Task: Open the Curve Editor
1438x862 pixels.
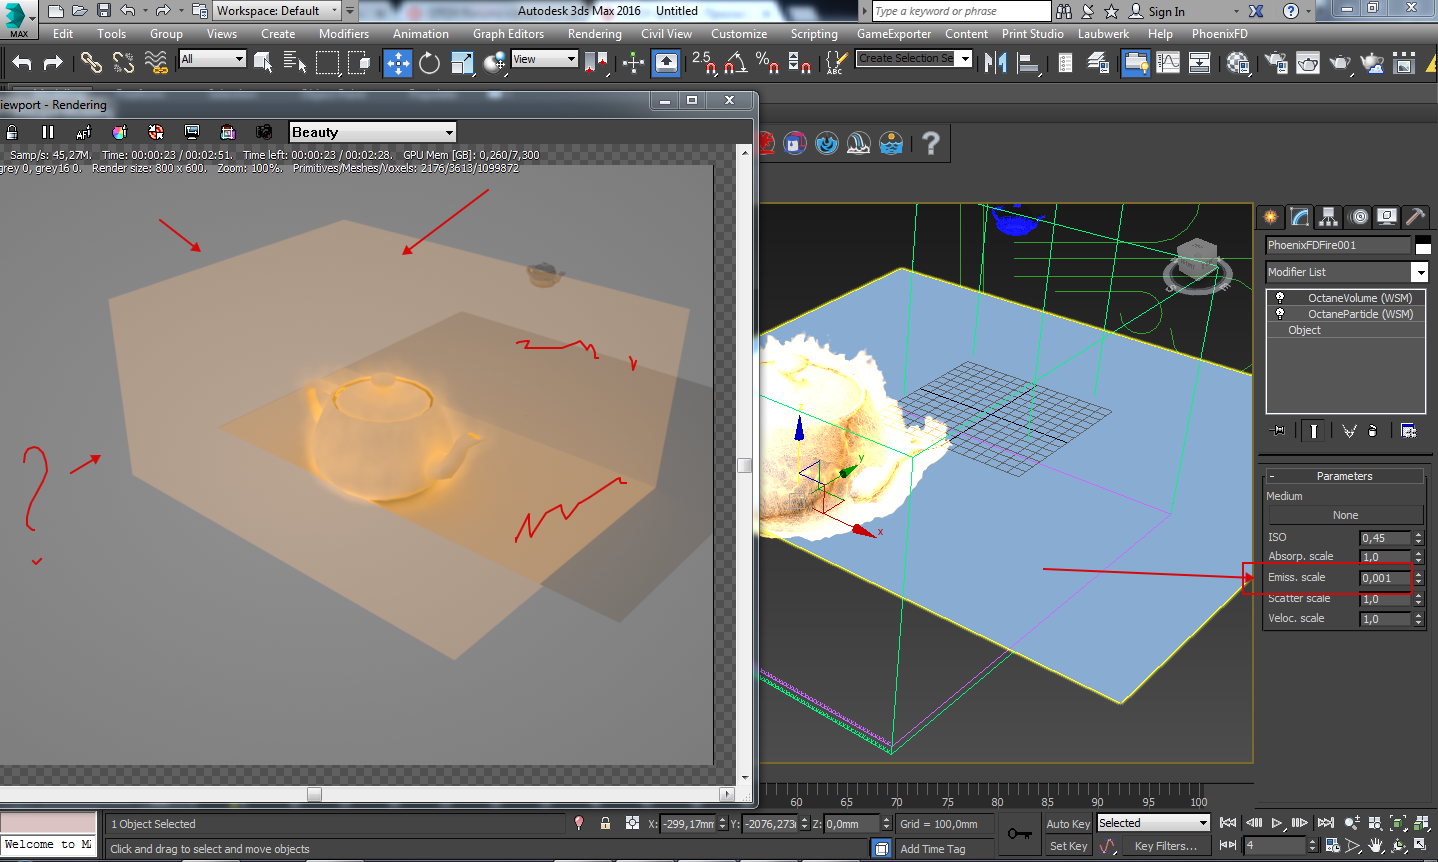Action: tap(1168, 63)
